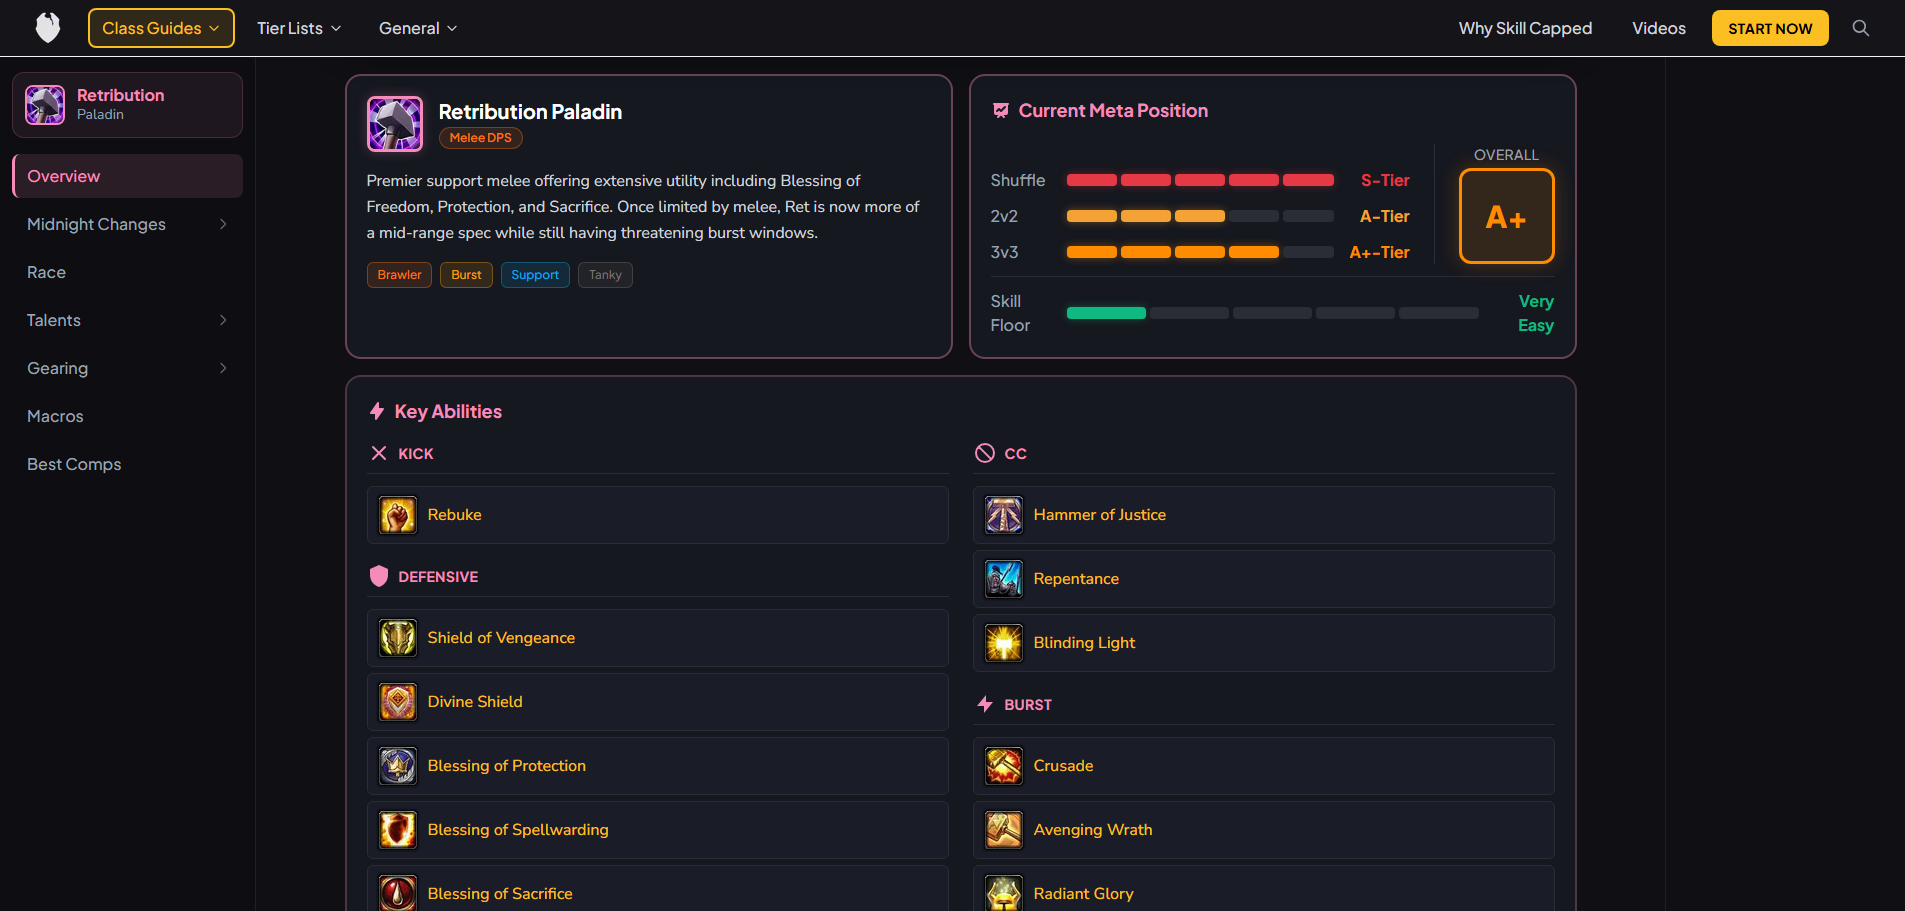Screen dimensions: 1905x911
Task: Click the Retribution Paladin spec icon in sidebar
Action: pyautogui.click(x=45, y=104)
